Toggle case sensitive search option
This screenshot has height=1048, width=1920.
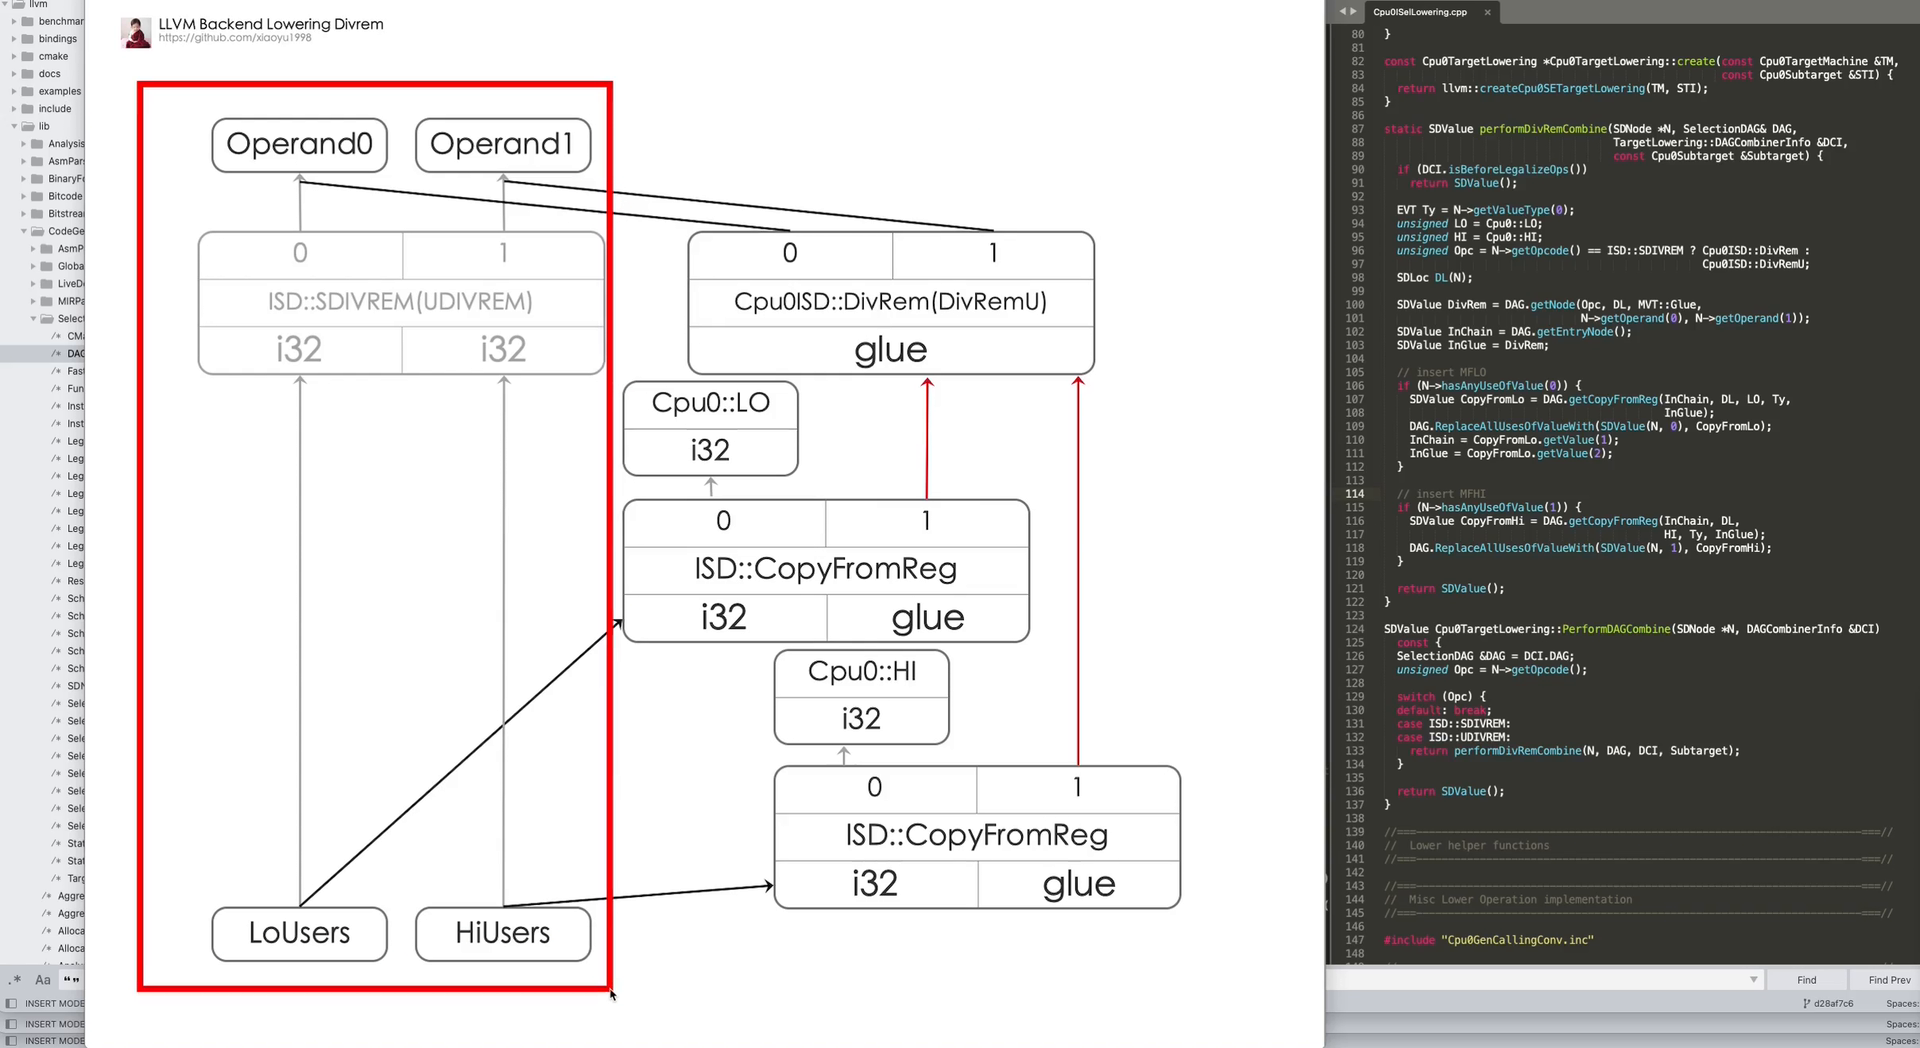tap(43, 980)
